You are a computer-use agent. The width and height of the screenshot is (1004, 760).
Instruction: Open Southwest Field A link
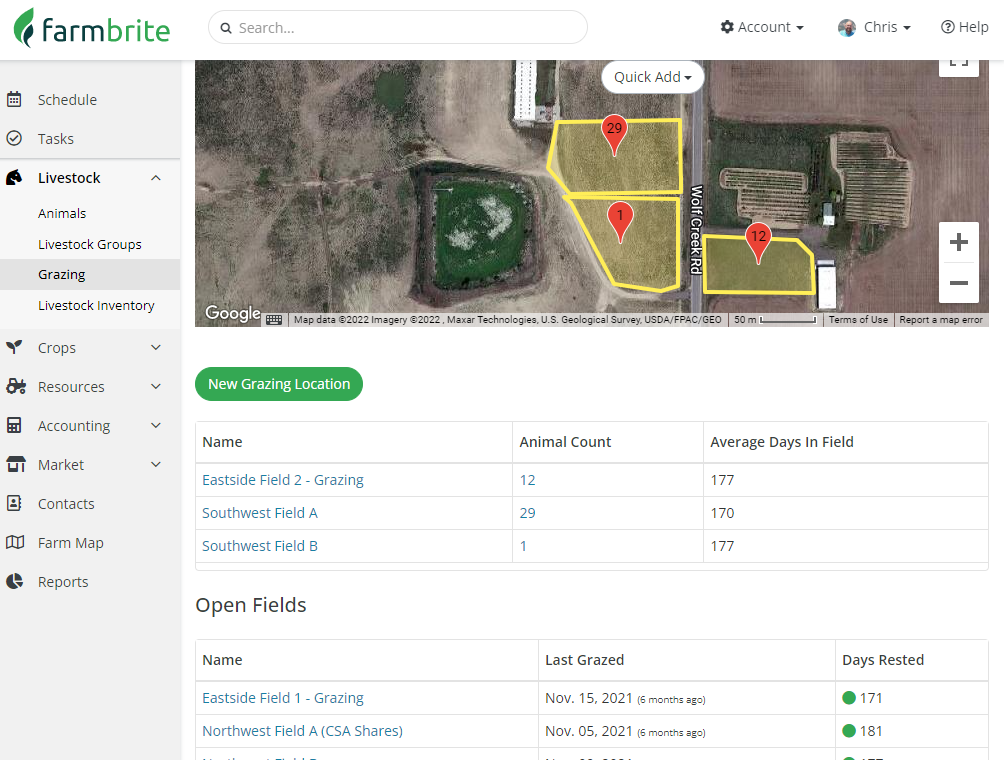[260, 513]
